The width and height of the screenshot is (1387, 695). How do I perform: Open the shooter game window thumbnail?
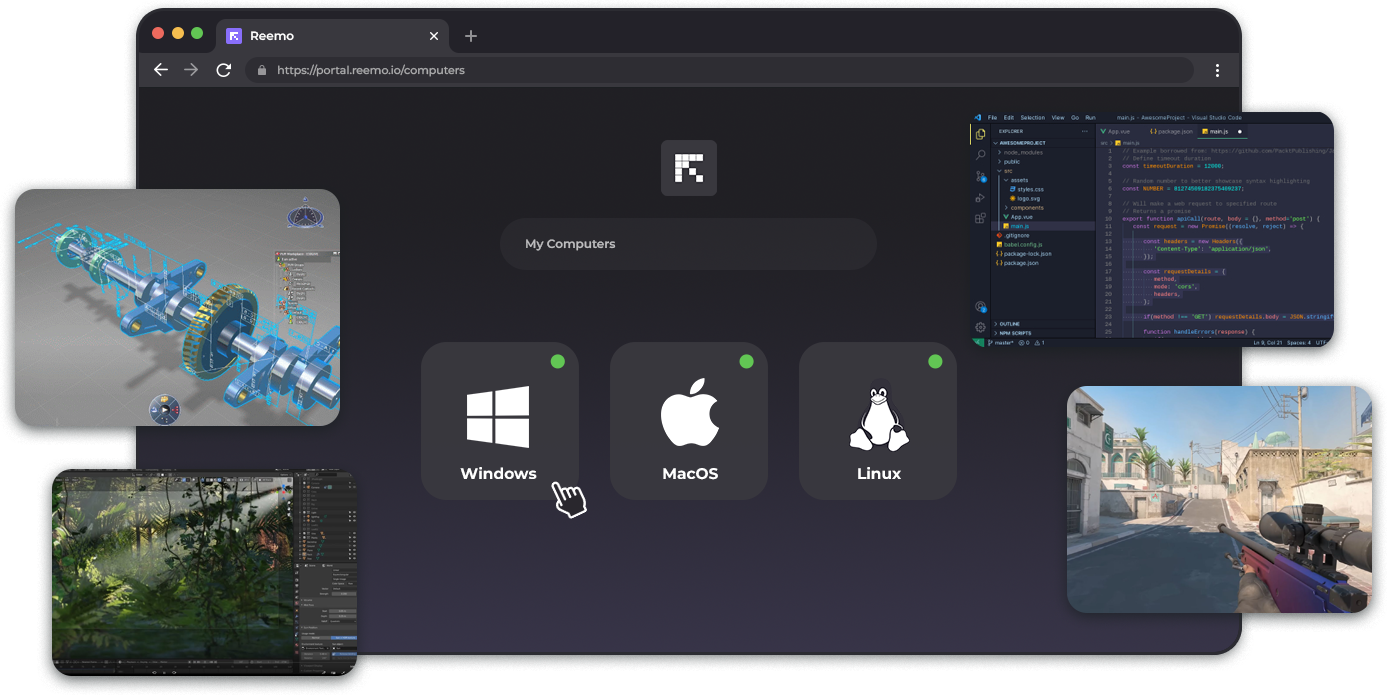[x=1219, y=499]
